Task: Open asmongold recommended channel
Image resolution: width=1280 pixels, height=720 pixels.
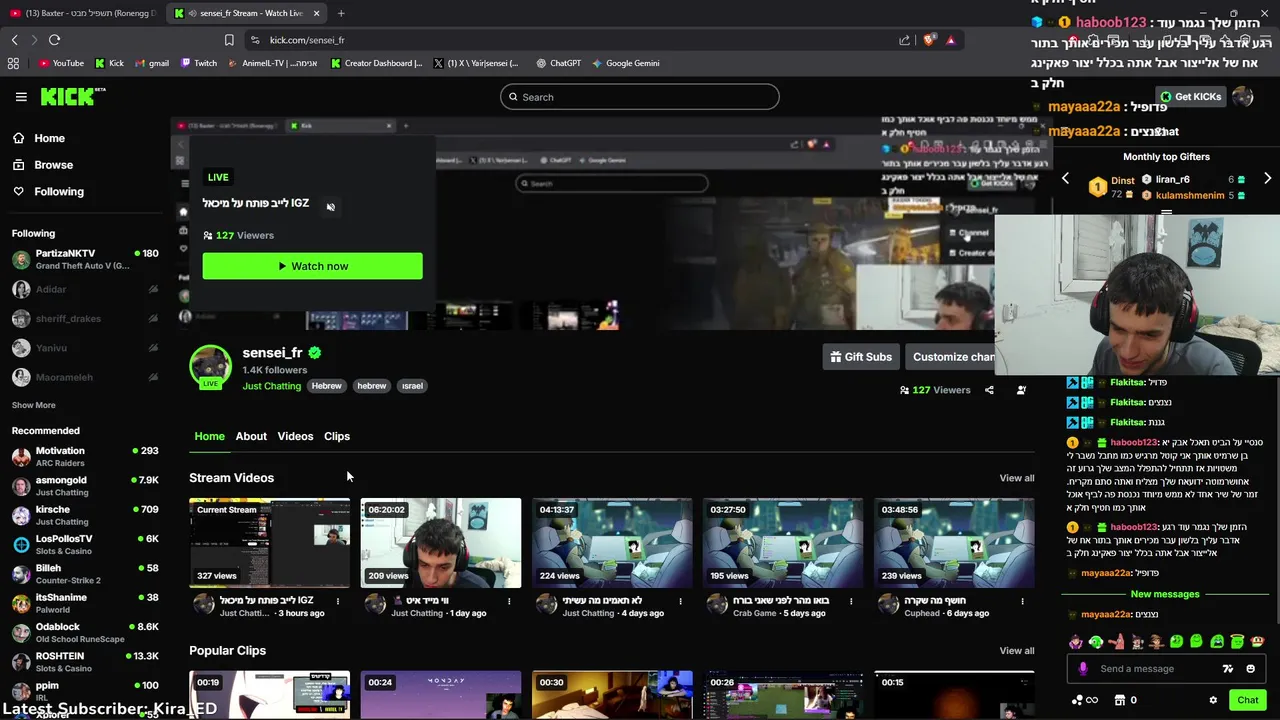Action: (85, 486)
